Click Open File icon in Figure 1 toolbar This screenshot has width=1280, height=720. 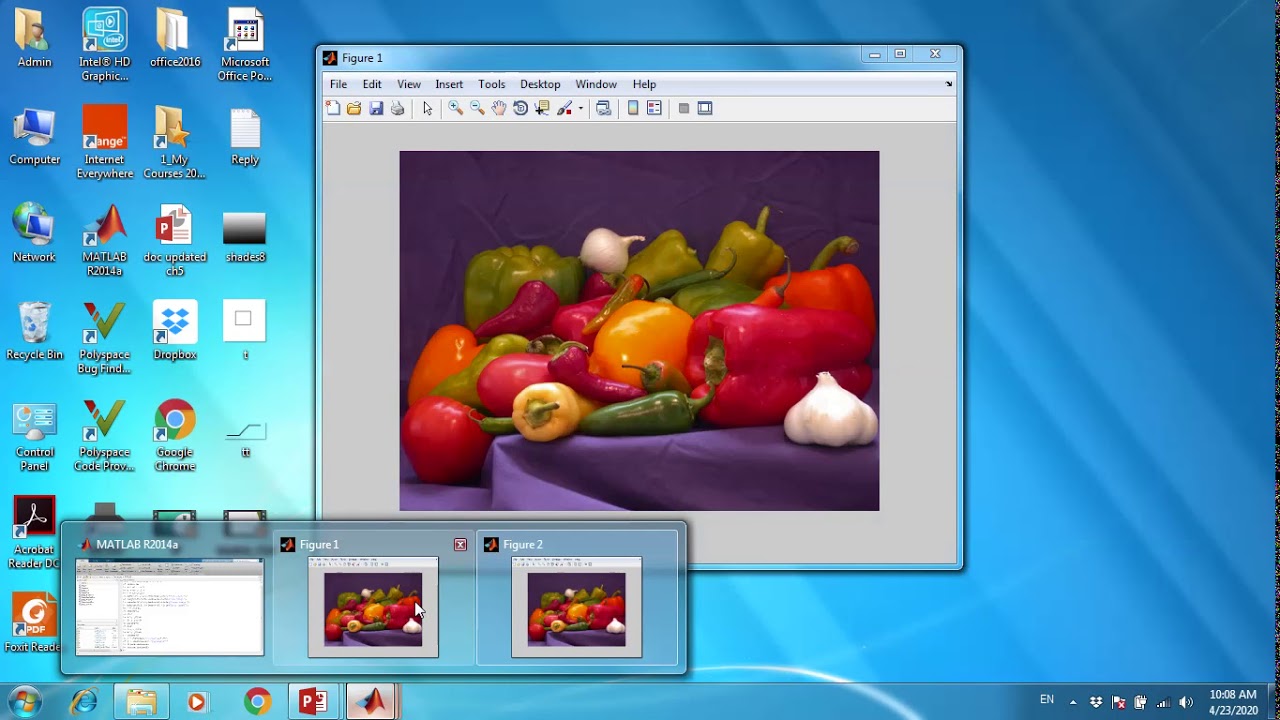[x=354, y=108]
